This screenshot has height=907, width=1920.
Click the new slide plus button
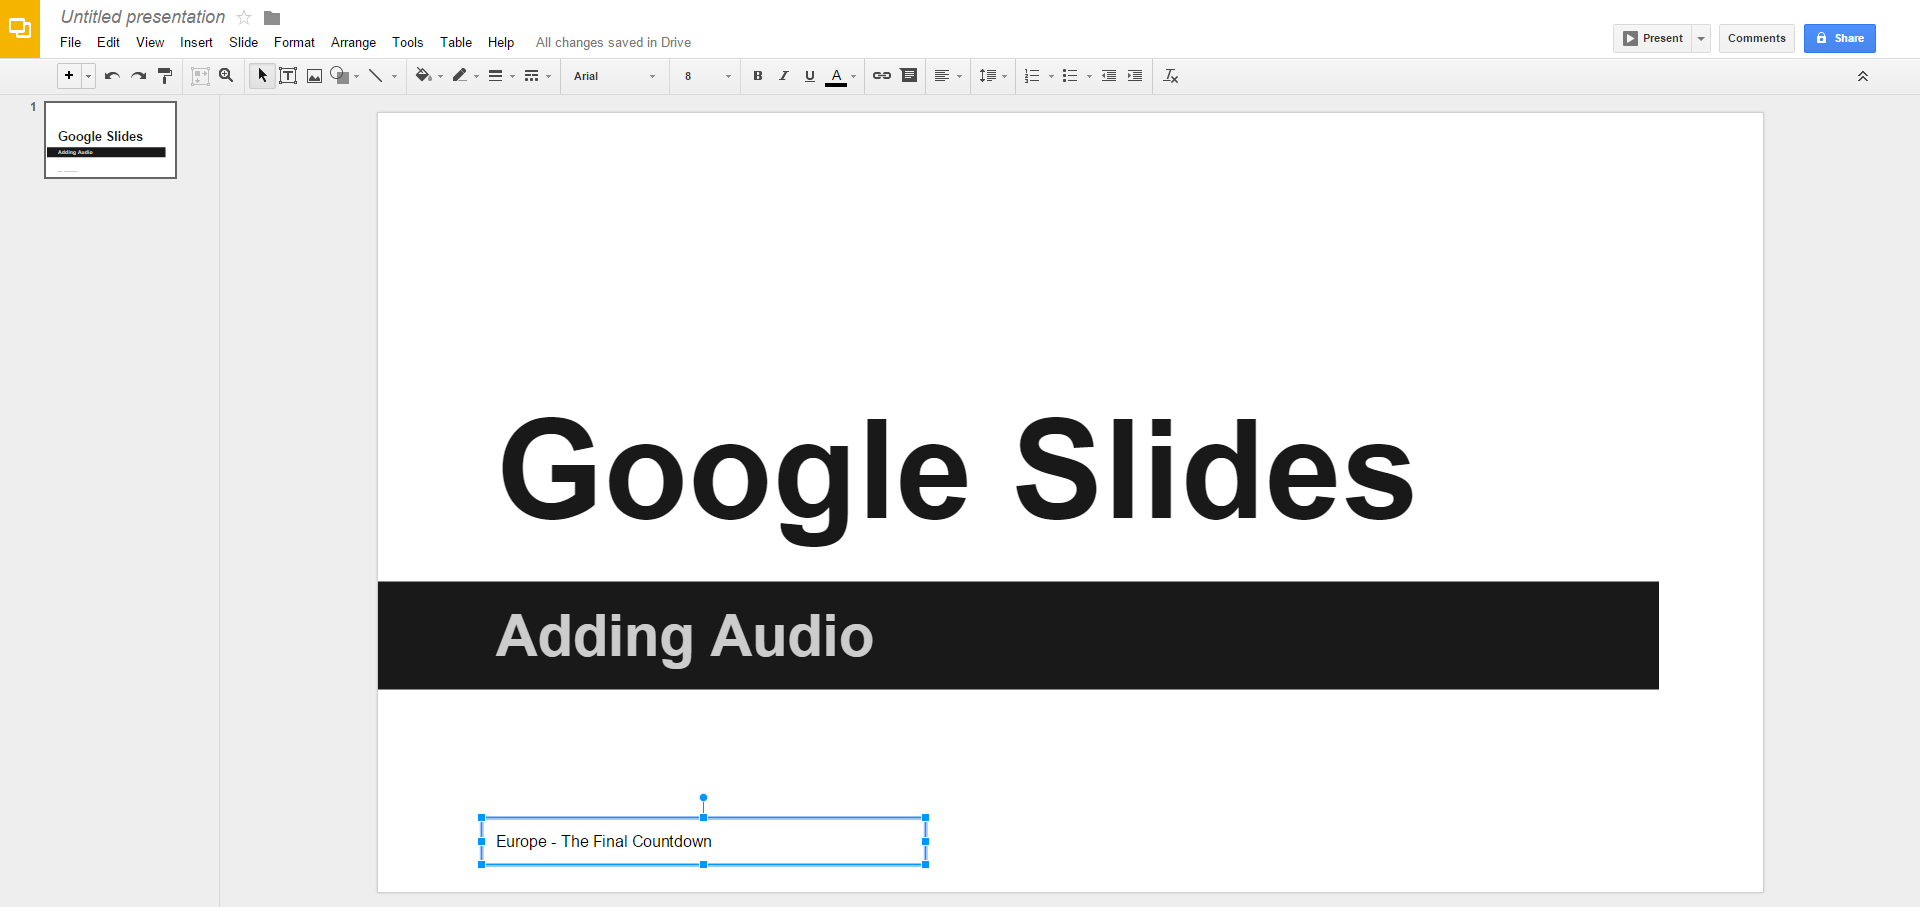tap(69, 76)
